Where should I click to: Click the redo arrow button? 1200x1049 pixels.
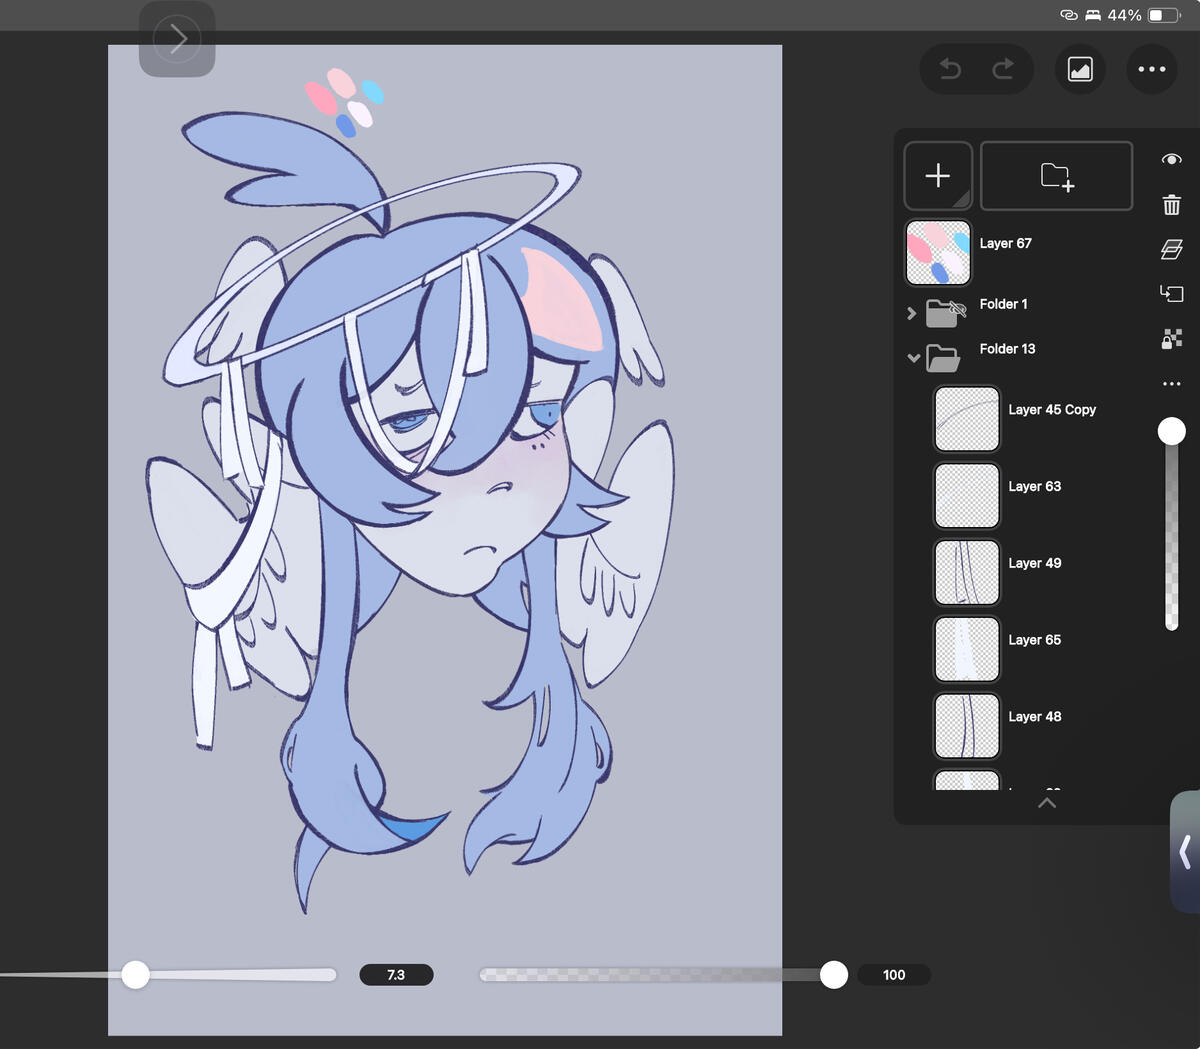[x=1003, y=69]
